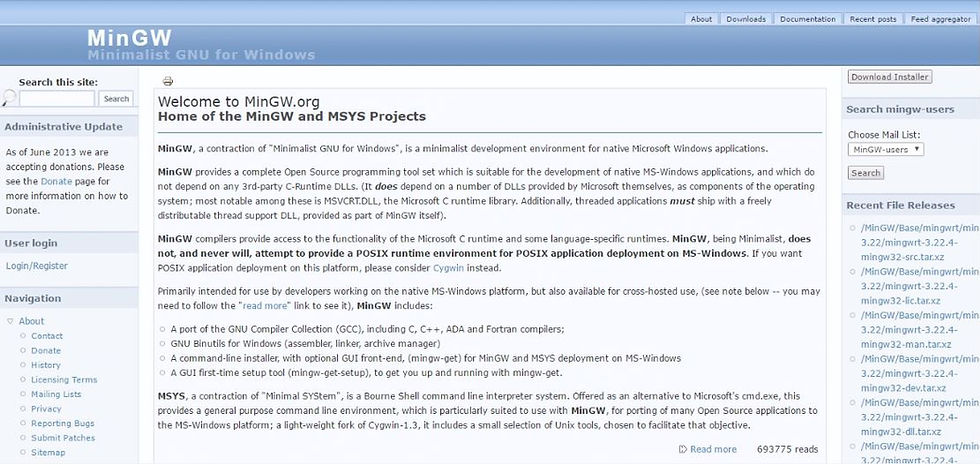
Task: Open the Feed aggregator tab
Action: point(941,19)
